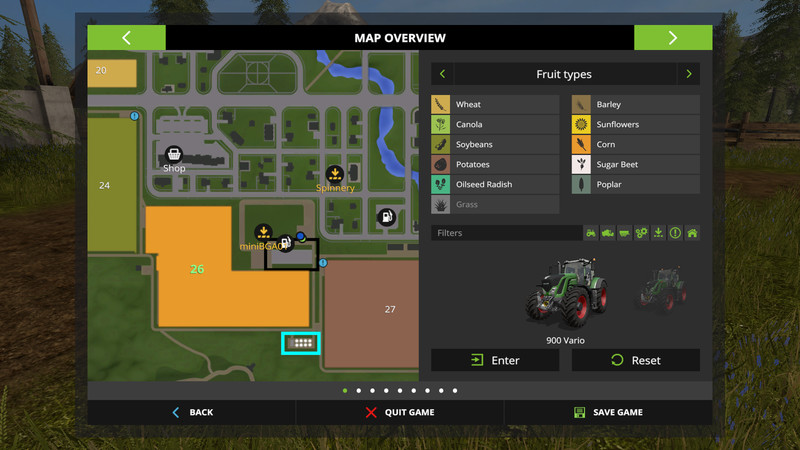Image resolution: width=800 pixels, height=450 pixels.
Task: Click the house filter icon
Action: pos(692,233)
